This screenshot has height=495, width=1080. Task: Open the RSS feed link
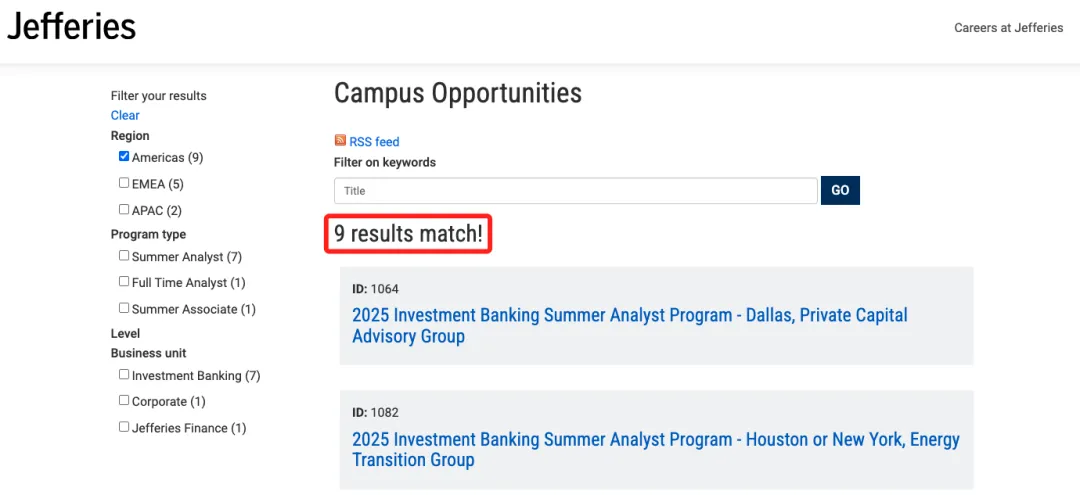pyautogui.click(x=374, y=142)
